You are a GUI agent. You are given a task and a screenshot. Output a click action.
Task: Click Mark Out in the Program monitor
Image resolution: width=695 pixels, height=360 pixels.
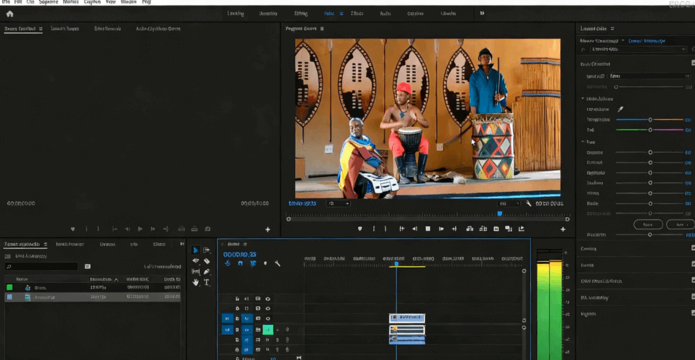click(385, 229)
